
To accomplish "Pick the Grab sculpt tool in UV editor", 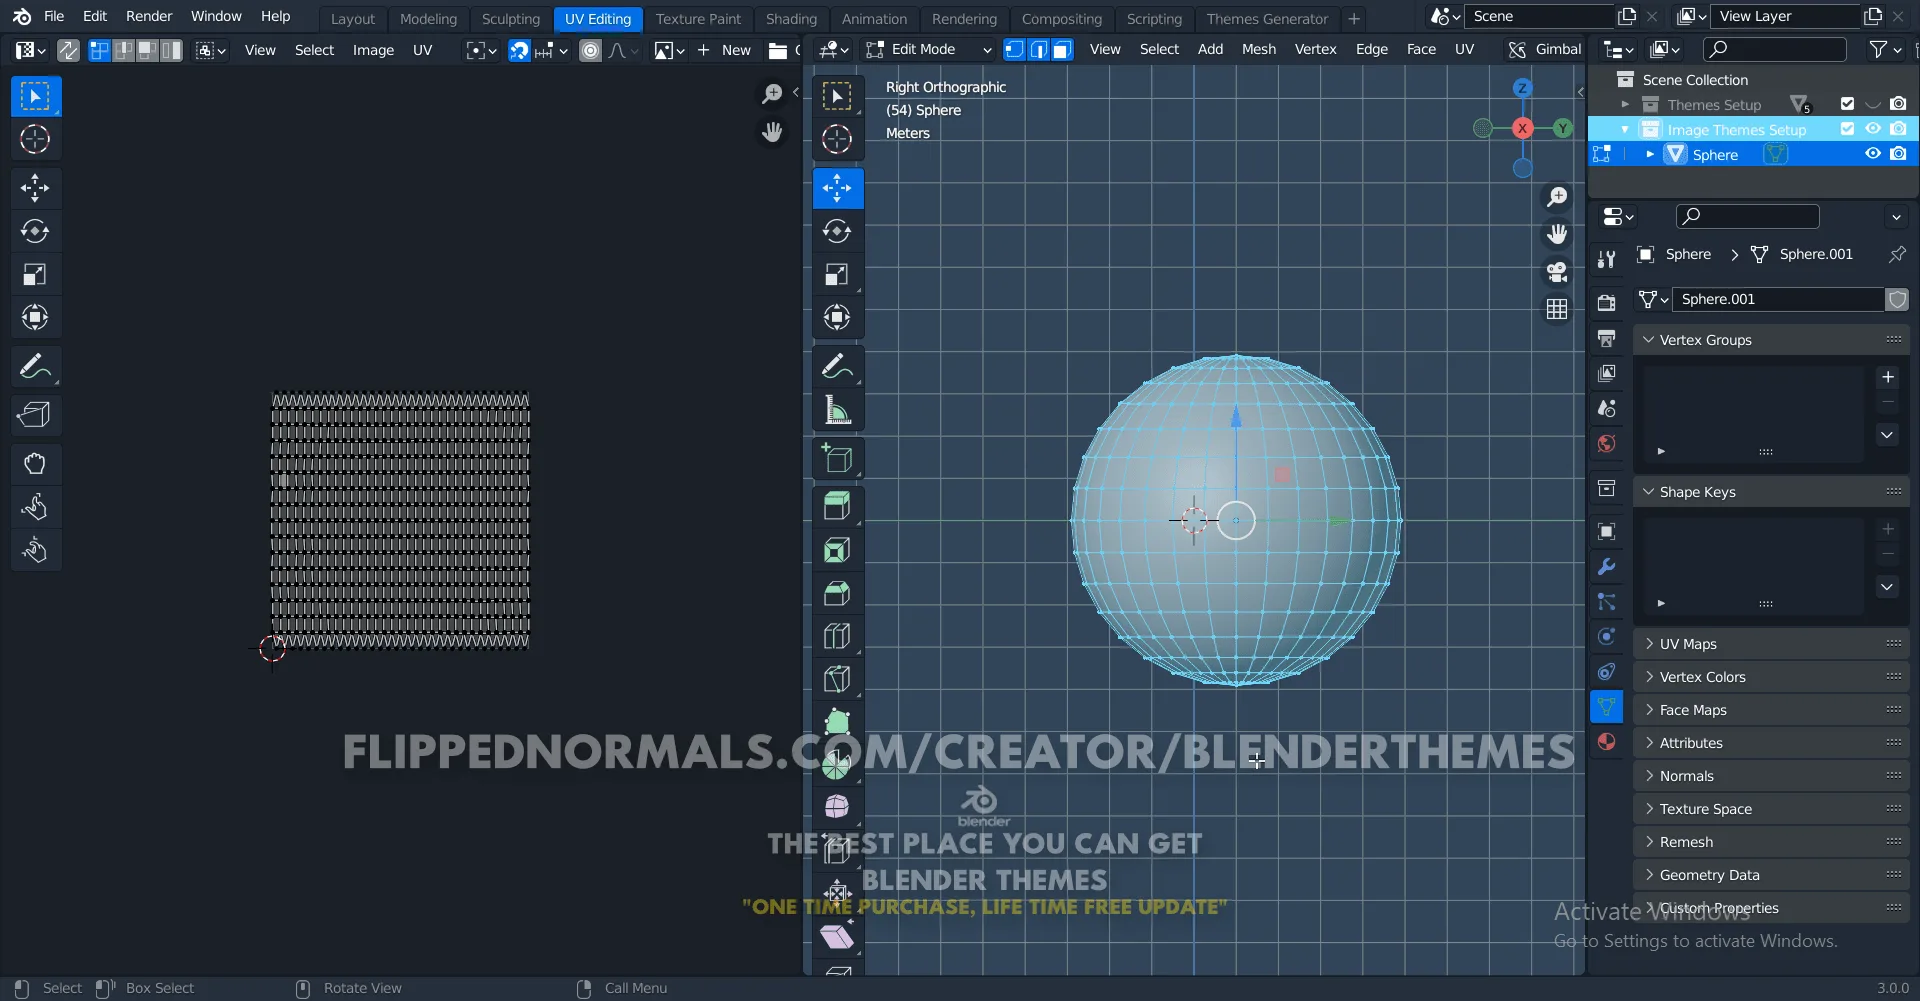I will pyautogui.click(x=35, y=463).
